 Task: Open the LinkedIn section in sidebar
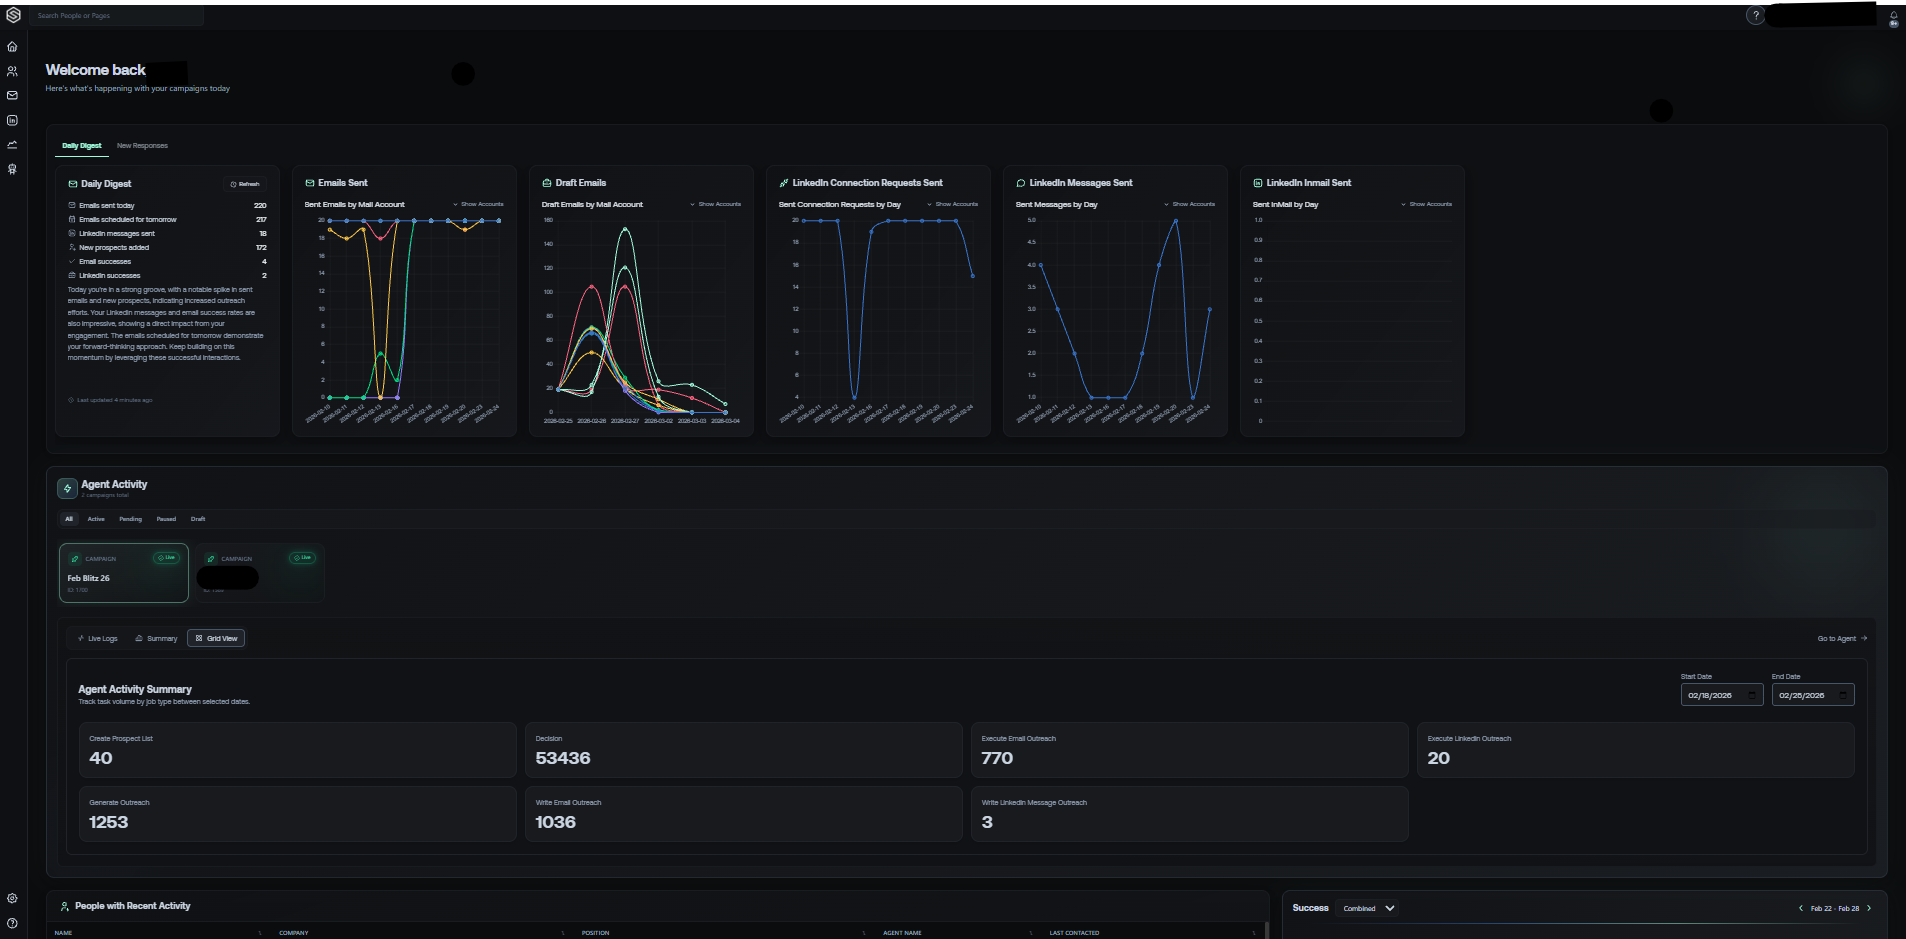pyautogui.click(x=12, y=120)
